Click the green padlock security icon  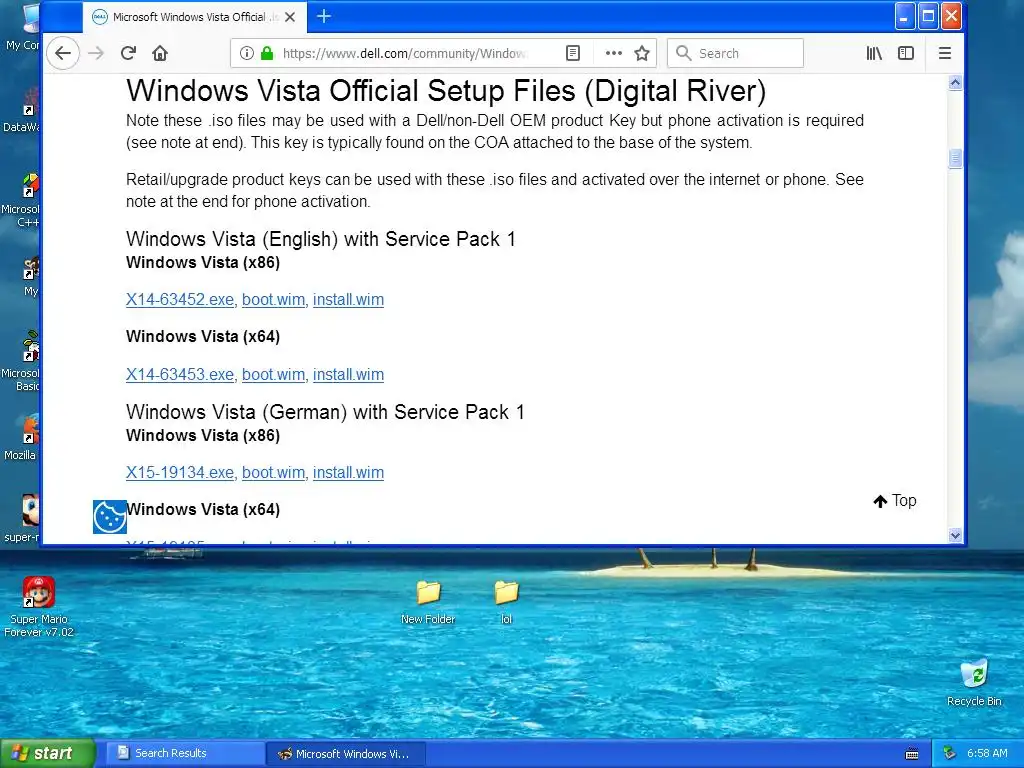266,54
